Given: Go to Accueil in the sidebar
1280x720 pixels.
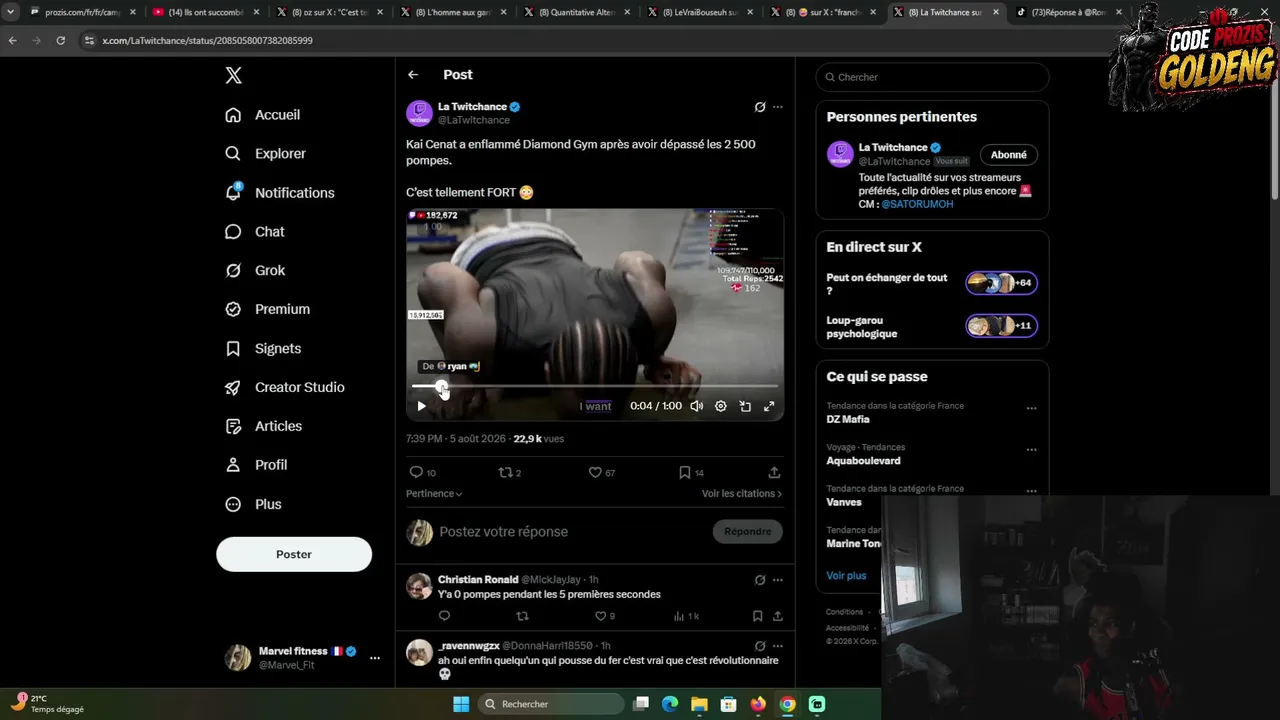Looking at the screenshot, I should click(x=263, y=115).
